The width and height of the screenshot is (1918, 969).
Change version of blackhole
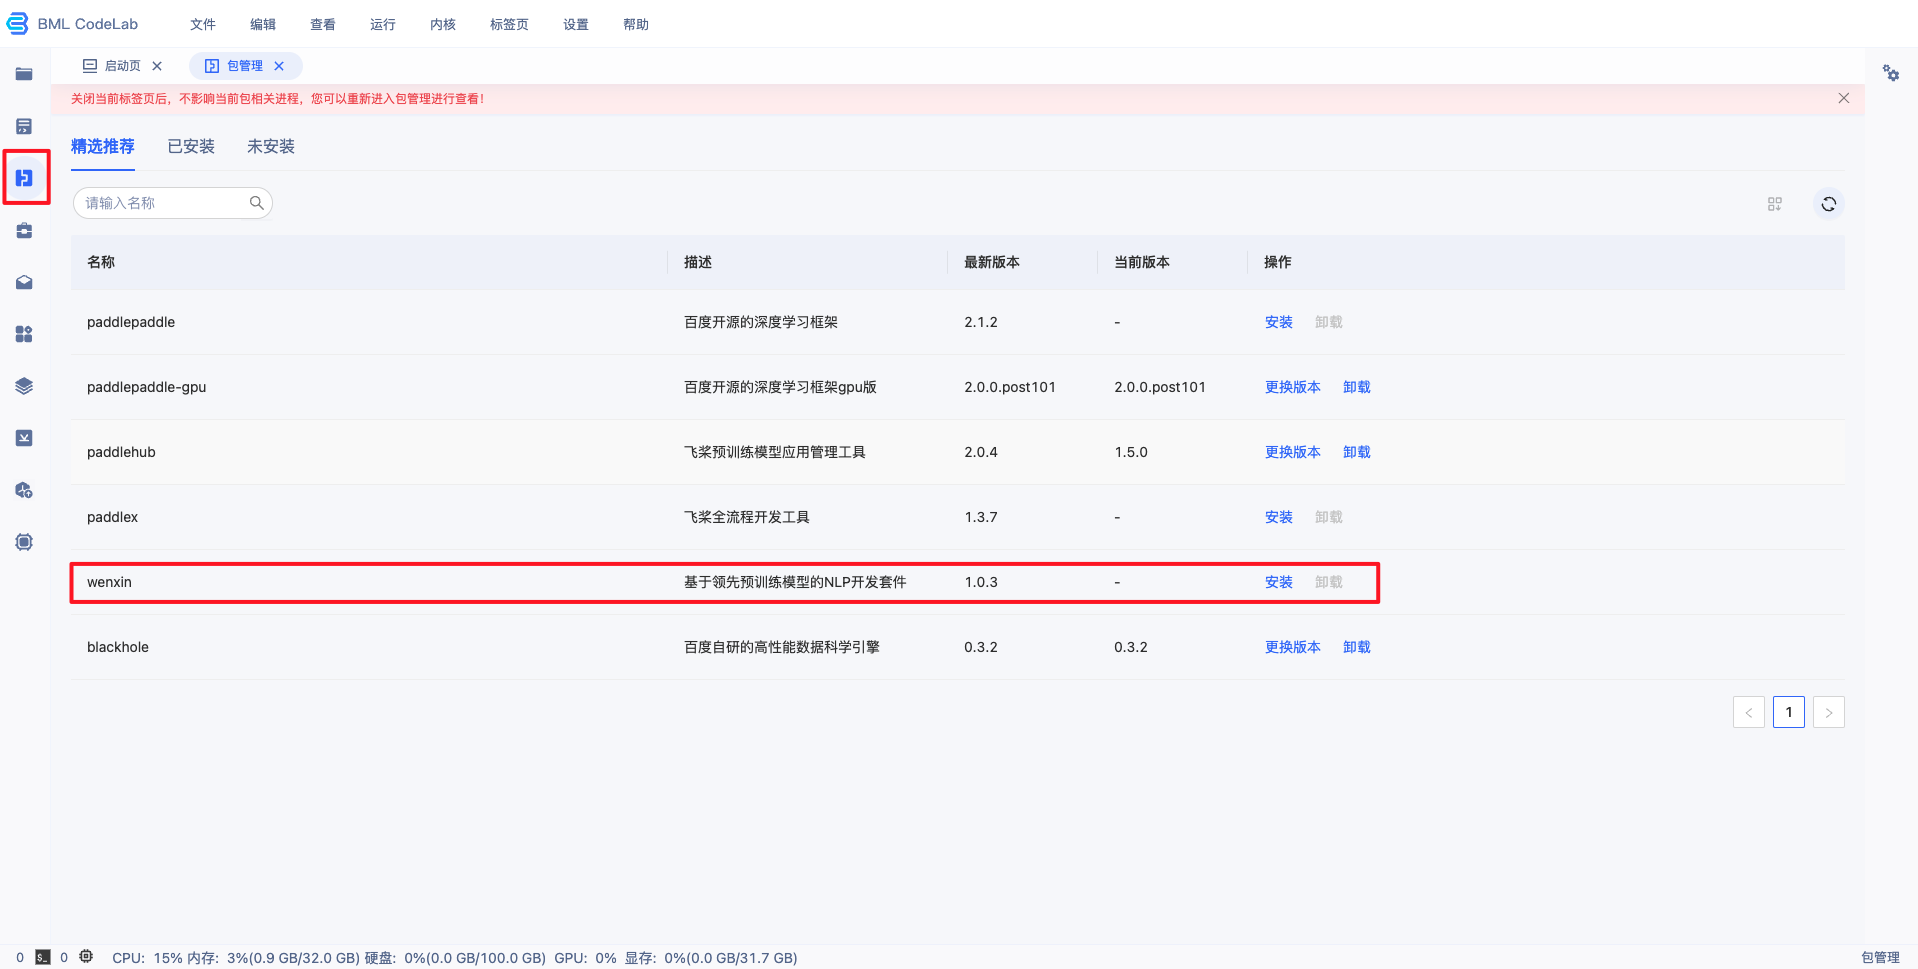pyautogui.click(x=1293, y=647)
